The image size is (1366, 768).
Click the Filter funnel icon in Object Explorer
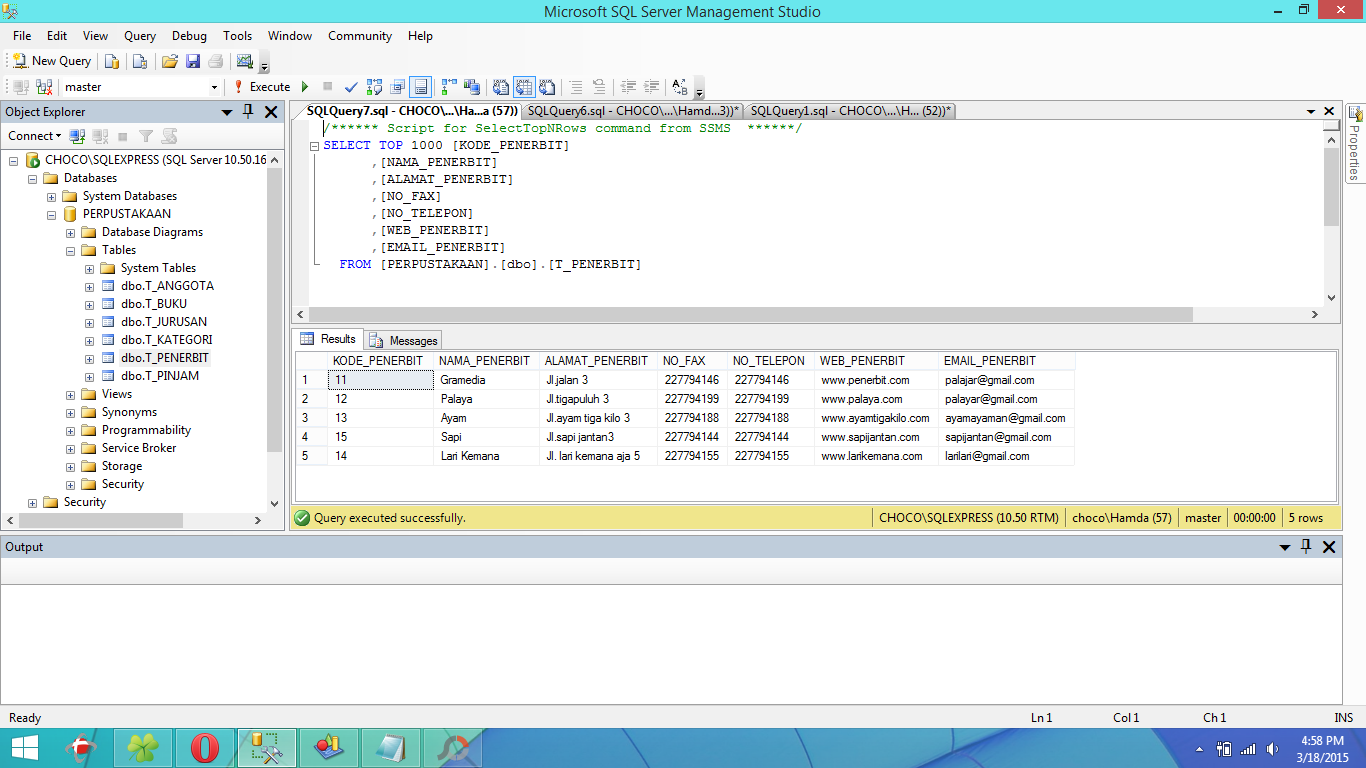(146, 136)
